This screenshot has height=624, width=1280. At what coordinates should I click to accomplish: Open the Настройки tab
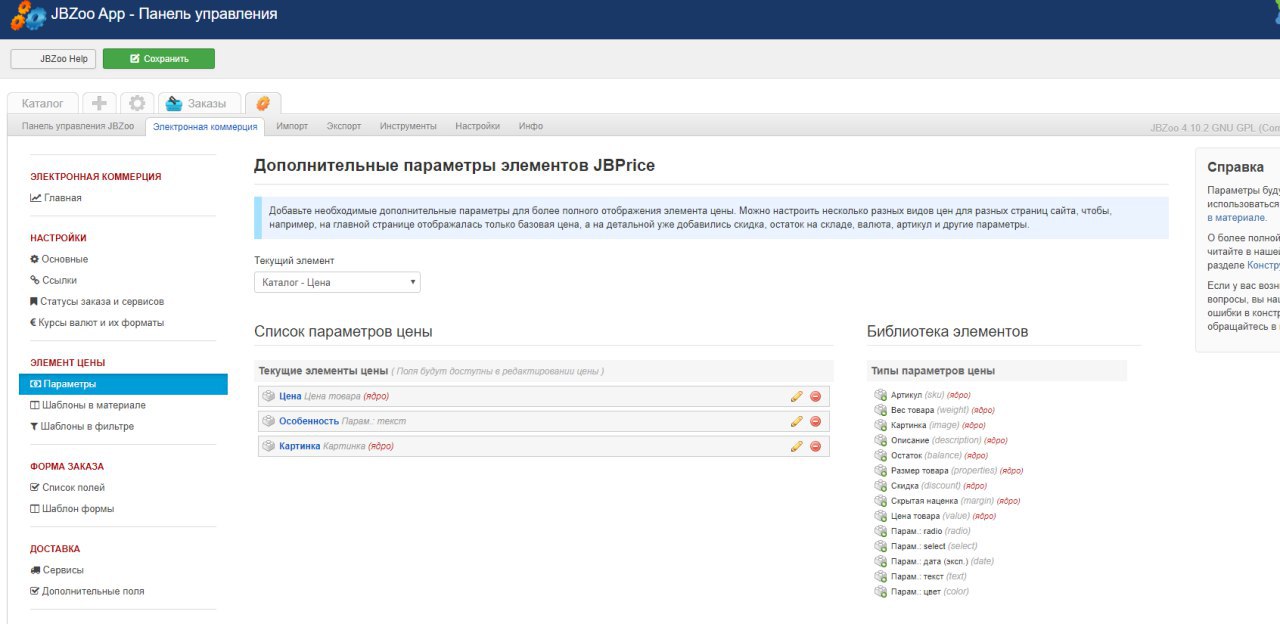[477, 126]
